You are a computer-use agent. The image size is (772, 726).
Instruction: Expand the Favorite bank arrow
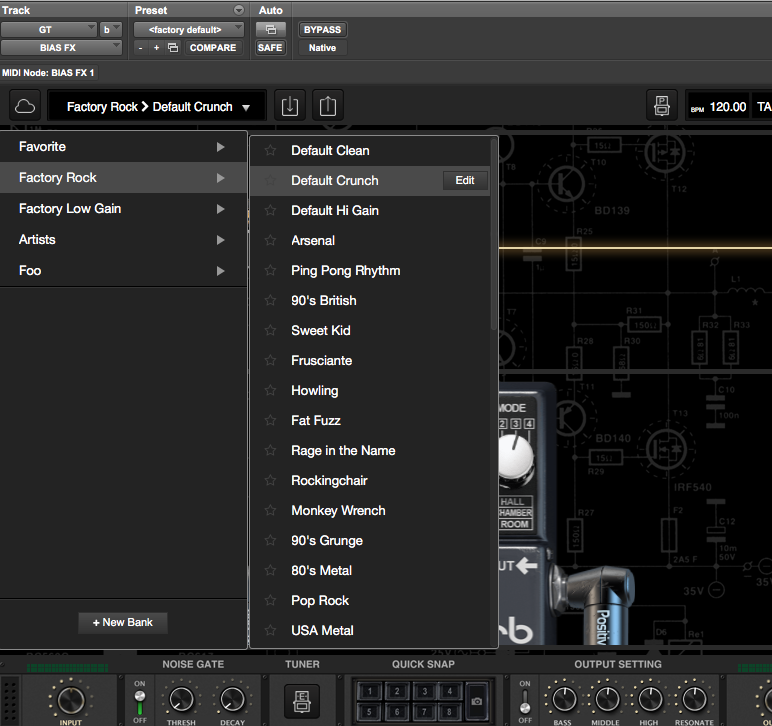221,147
